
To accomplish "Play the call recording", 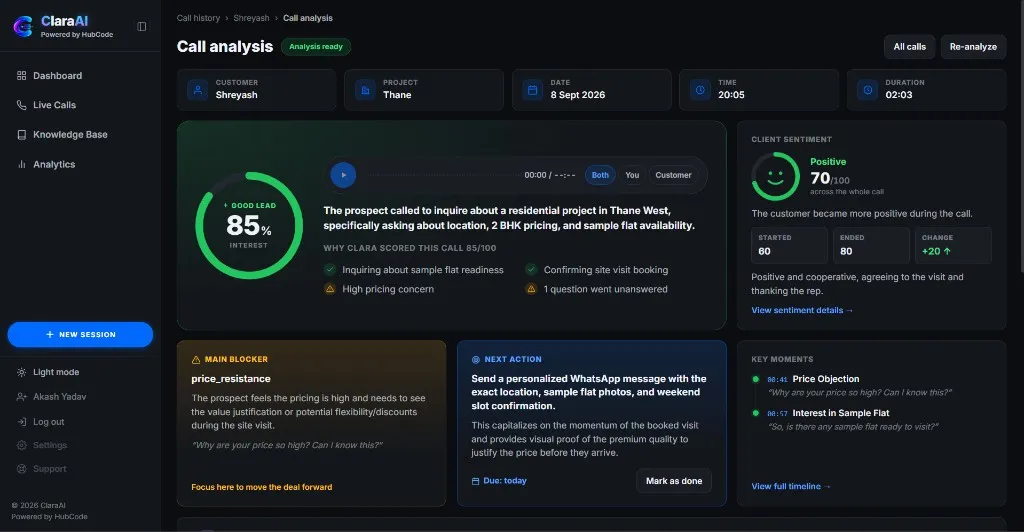I will (x=343, y=175).
